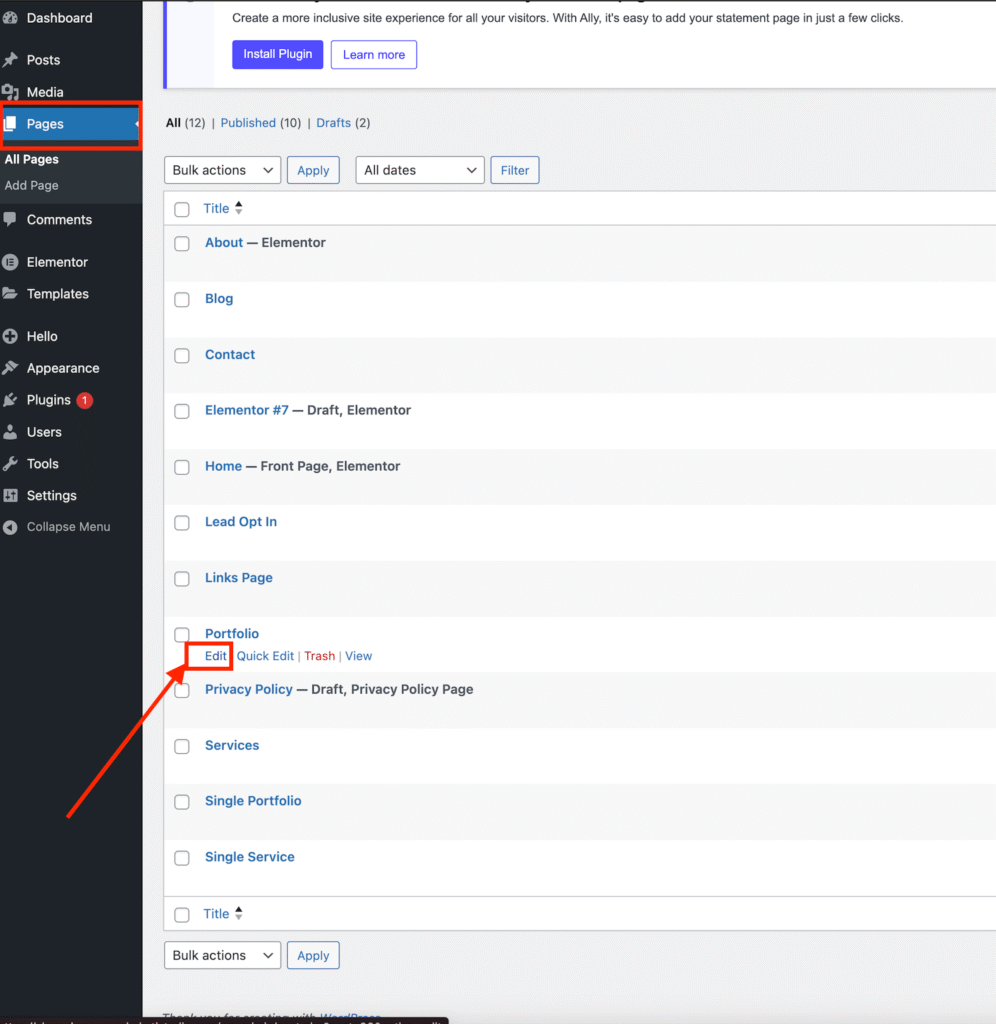The height and width of the screenshot is (1024, 996).
Task: Switch to the Drafts filter view
Action: click(333, 123)
